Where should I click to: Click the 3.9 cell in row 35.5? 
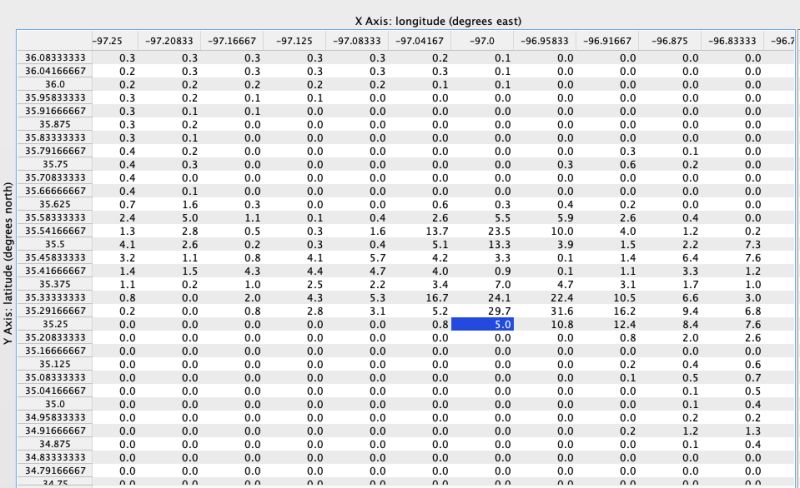[x=544, y=244]
